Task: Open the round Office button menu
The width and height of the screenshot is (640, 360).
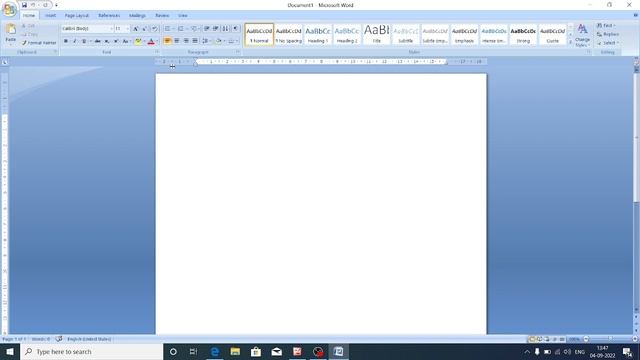Action: (9, 9)
